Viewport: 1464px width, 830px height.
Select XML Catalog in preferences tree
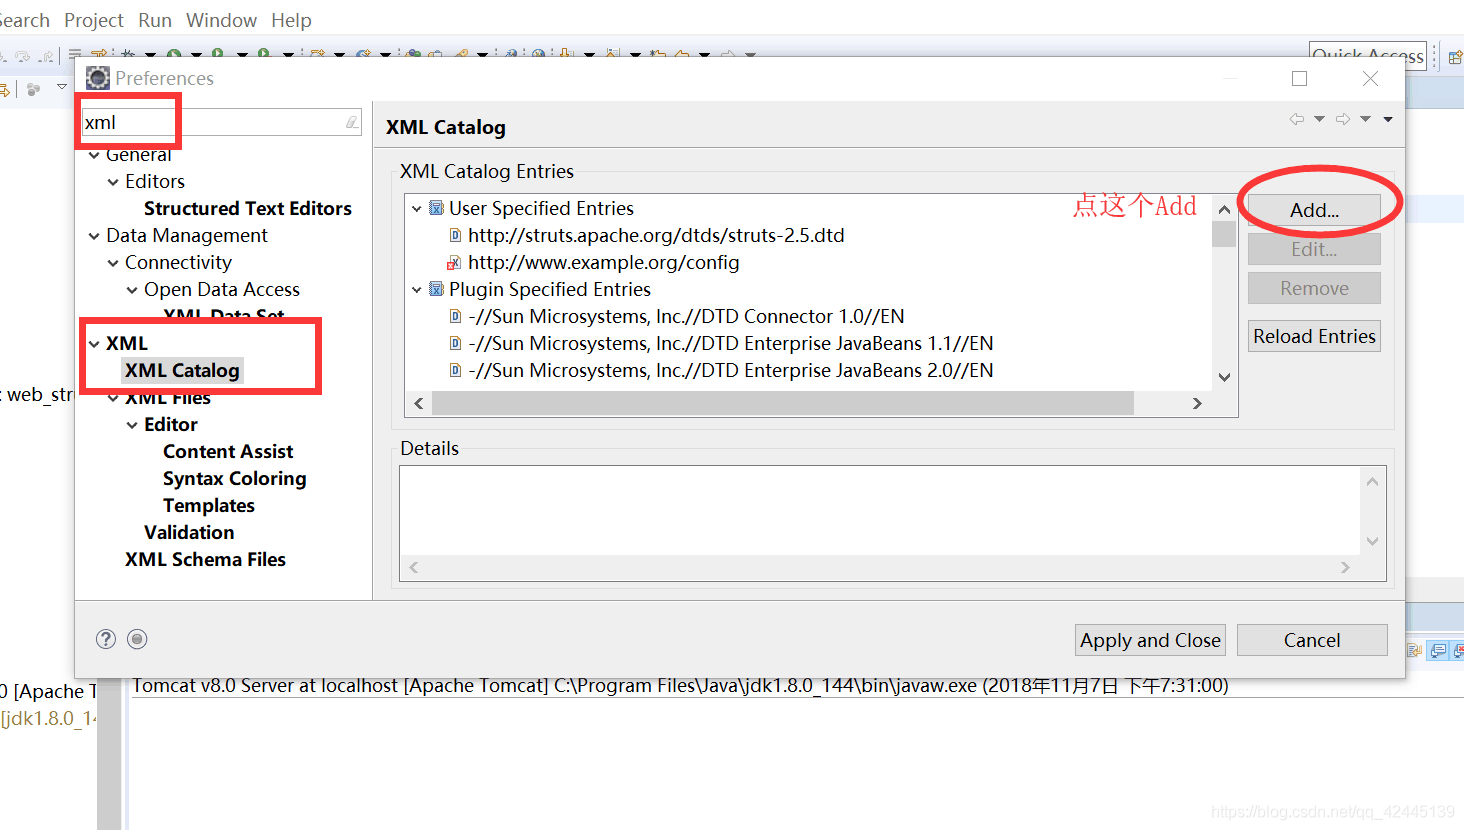pyautogui.click(x=182, y=370)
